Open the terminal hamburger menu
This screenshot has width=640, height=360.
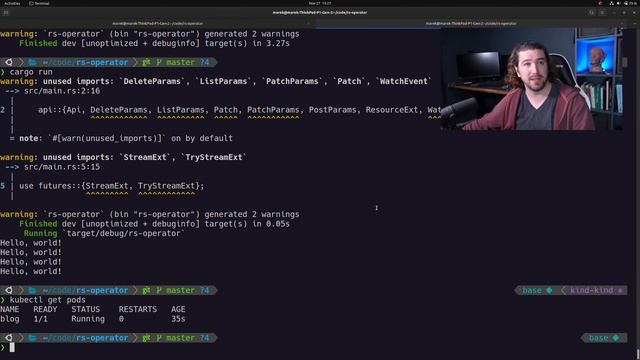602,13
